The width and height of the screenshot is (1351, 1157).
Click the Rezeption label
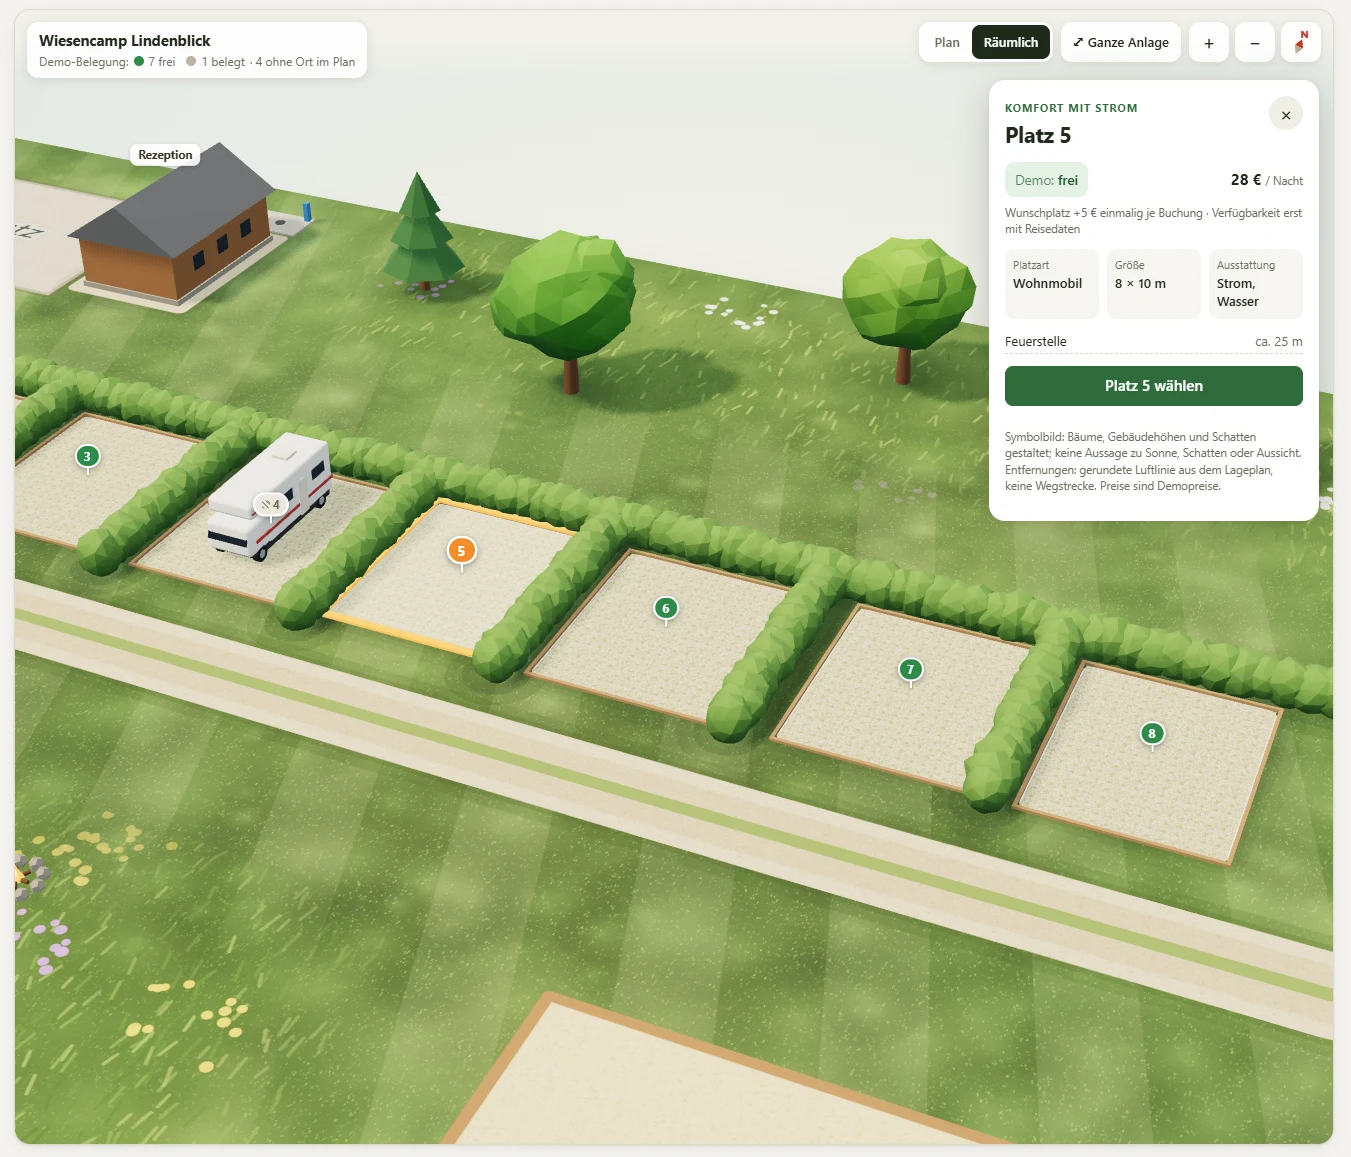point(165,155)
